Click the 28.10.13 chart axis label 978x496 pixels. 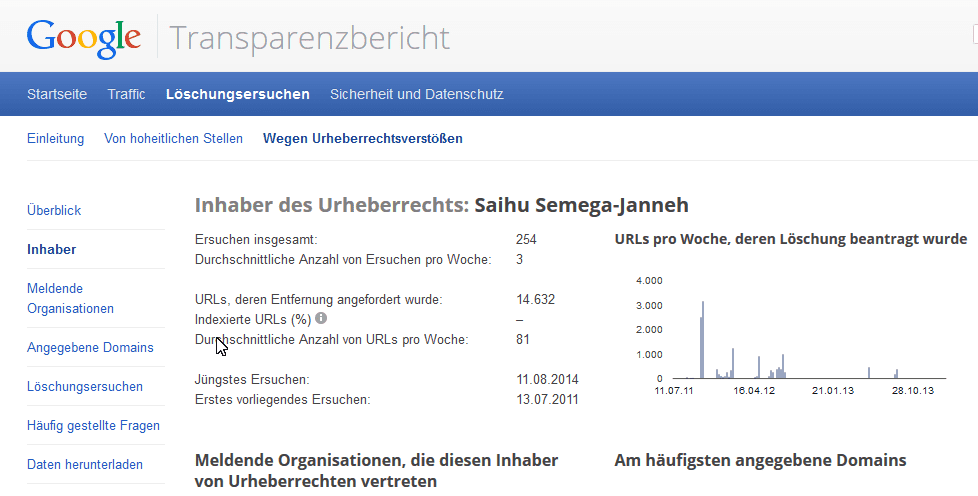pyautogui.click(x=913, y=391)
